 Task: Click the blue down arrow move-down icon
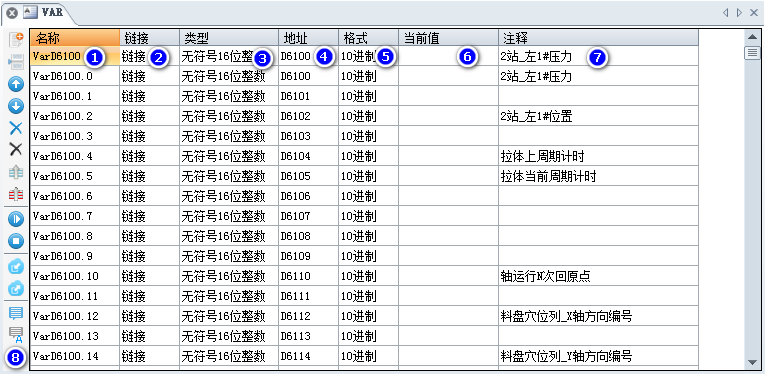(x=16, y=106)
